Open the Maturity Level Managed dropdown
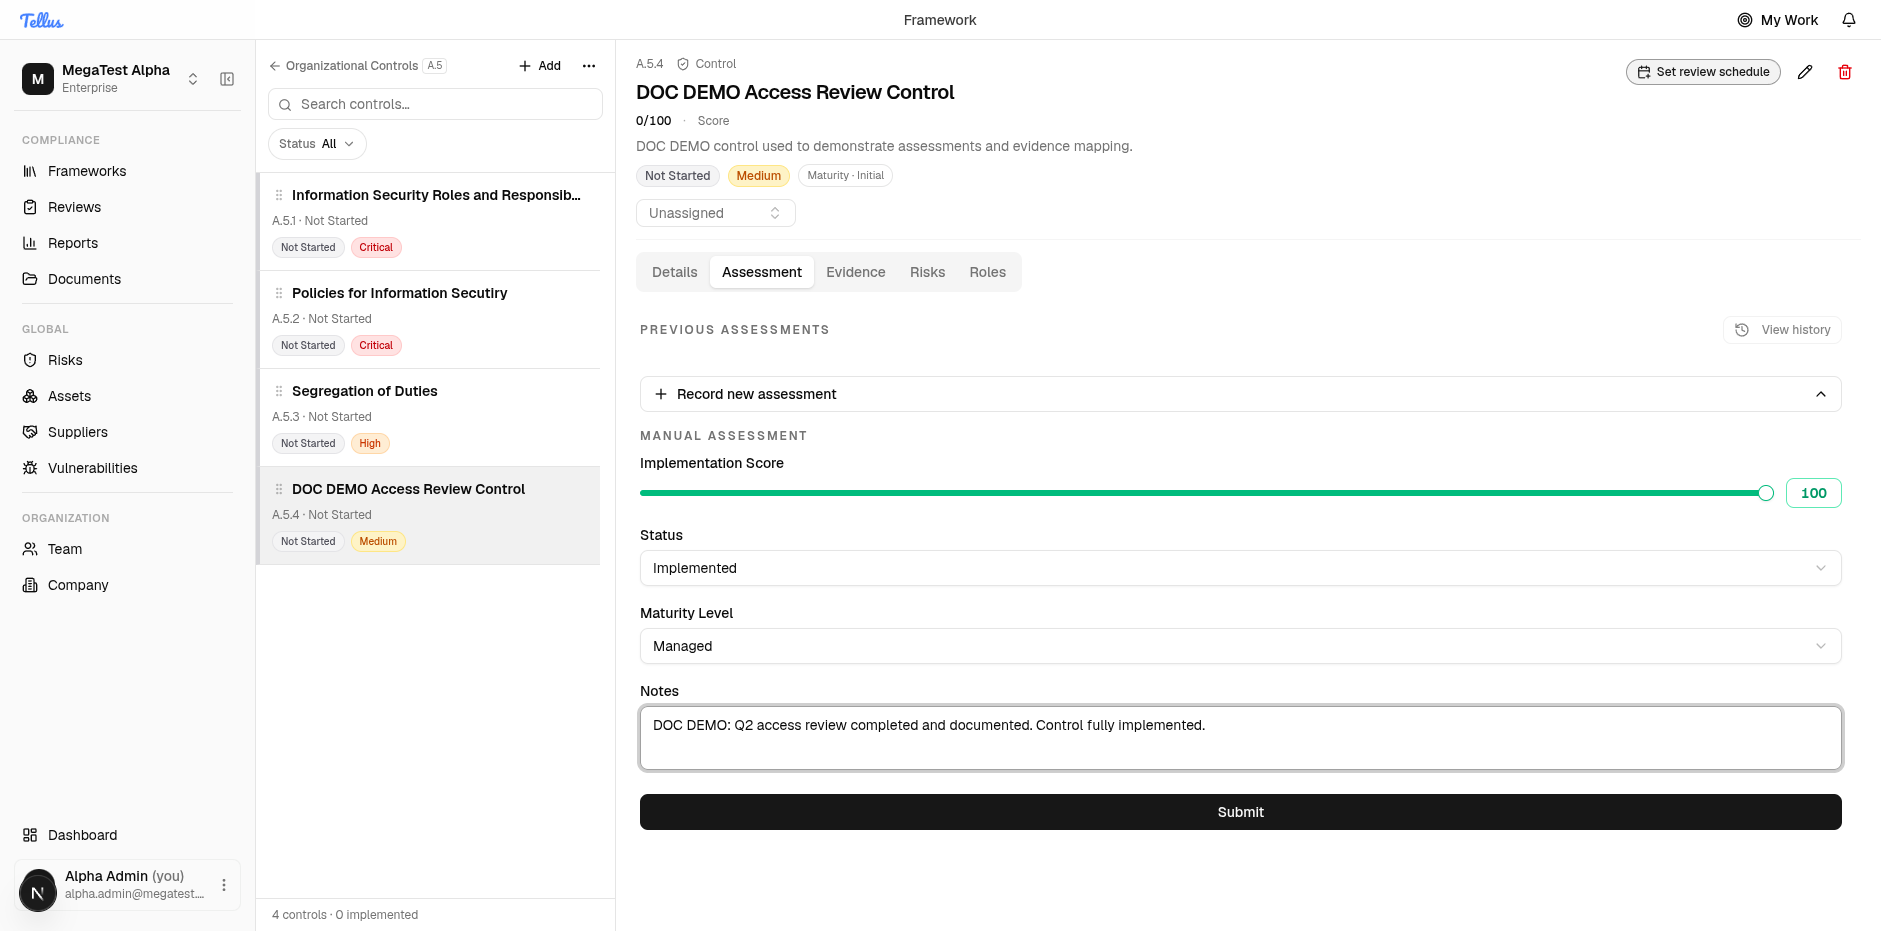Screen dimensions: 1896x931 coord(1241,646)
